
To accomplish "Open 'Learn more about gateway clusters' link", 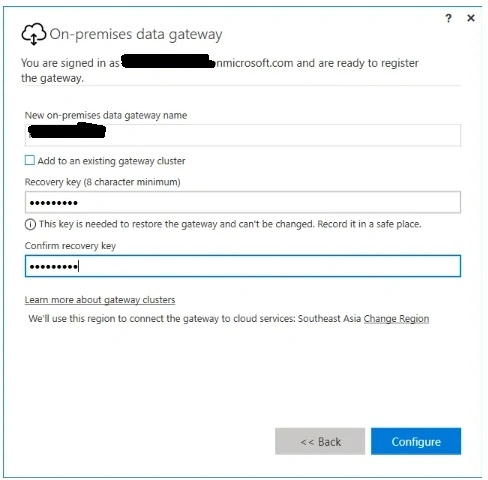I will pos(100,300).
